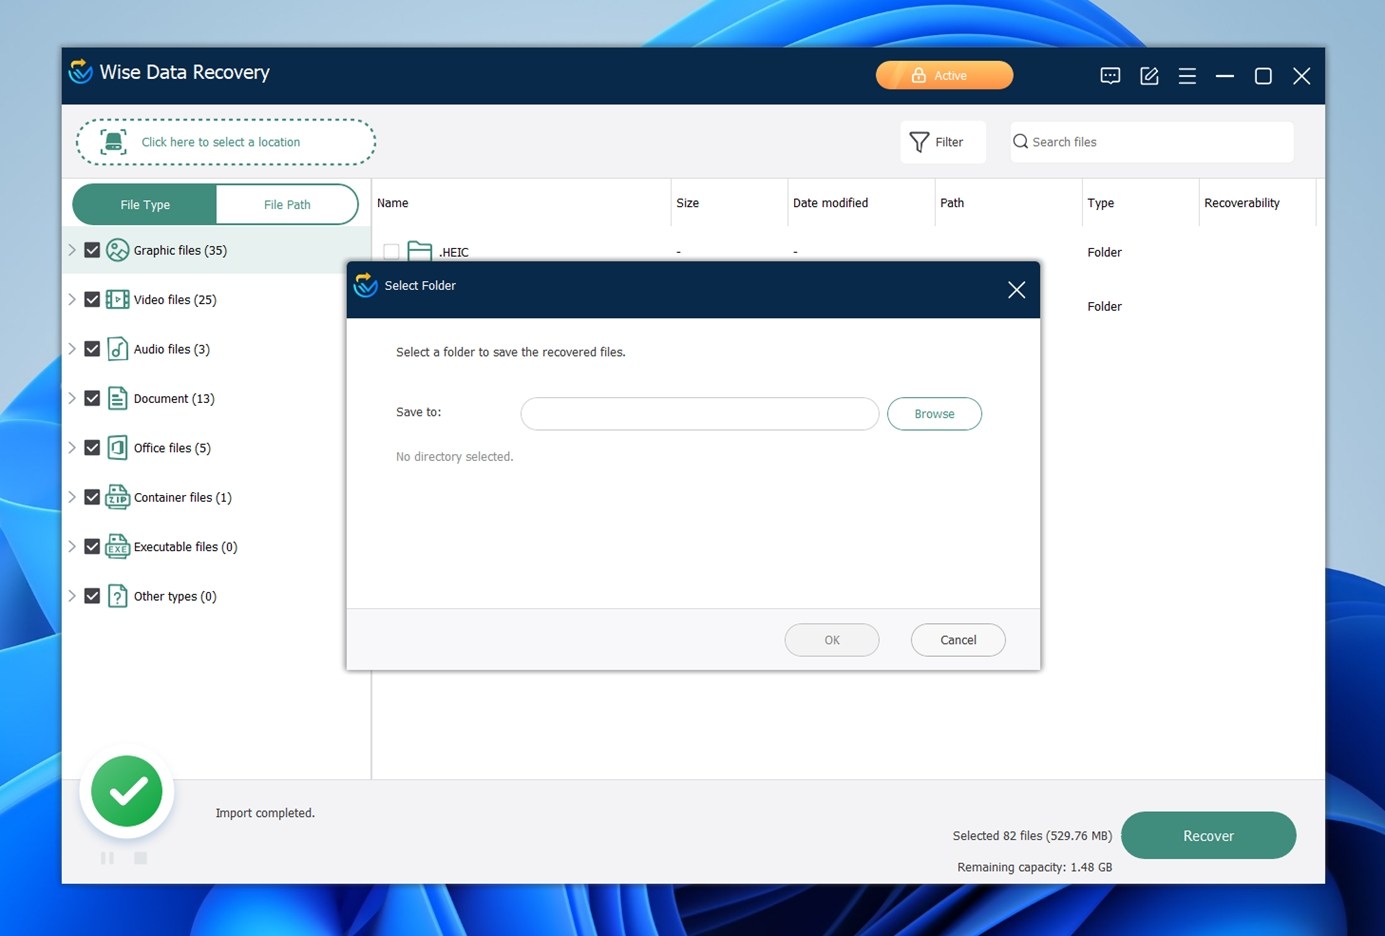Viewport: 1385px width, 936px height.
Task: Expand the Graphic files tree node
Action: tap(72, 250)
